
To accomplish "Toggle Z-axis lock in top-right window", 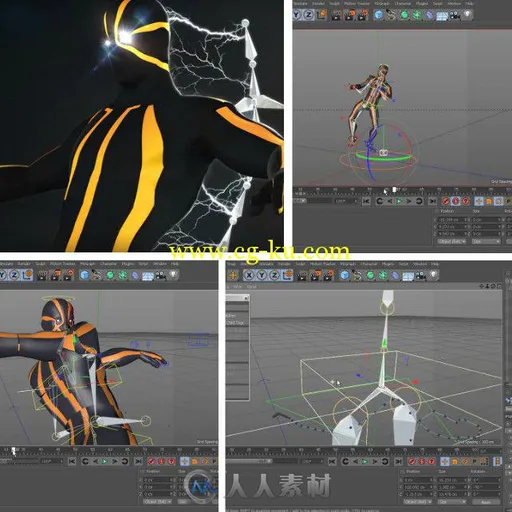I will click(309, 15).
